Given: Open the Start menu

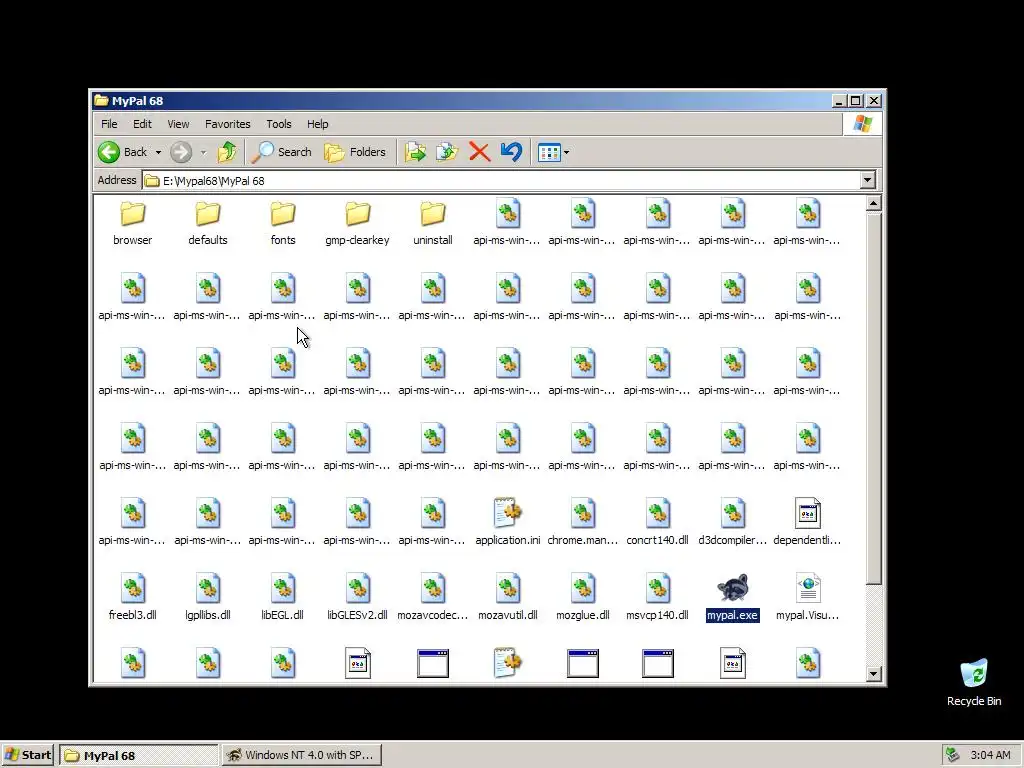Looking at the screenshot, I should click(28, 755).
